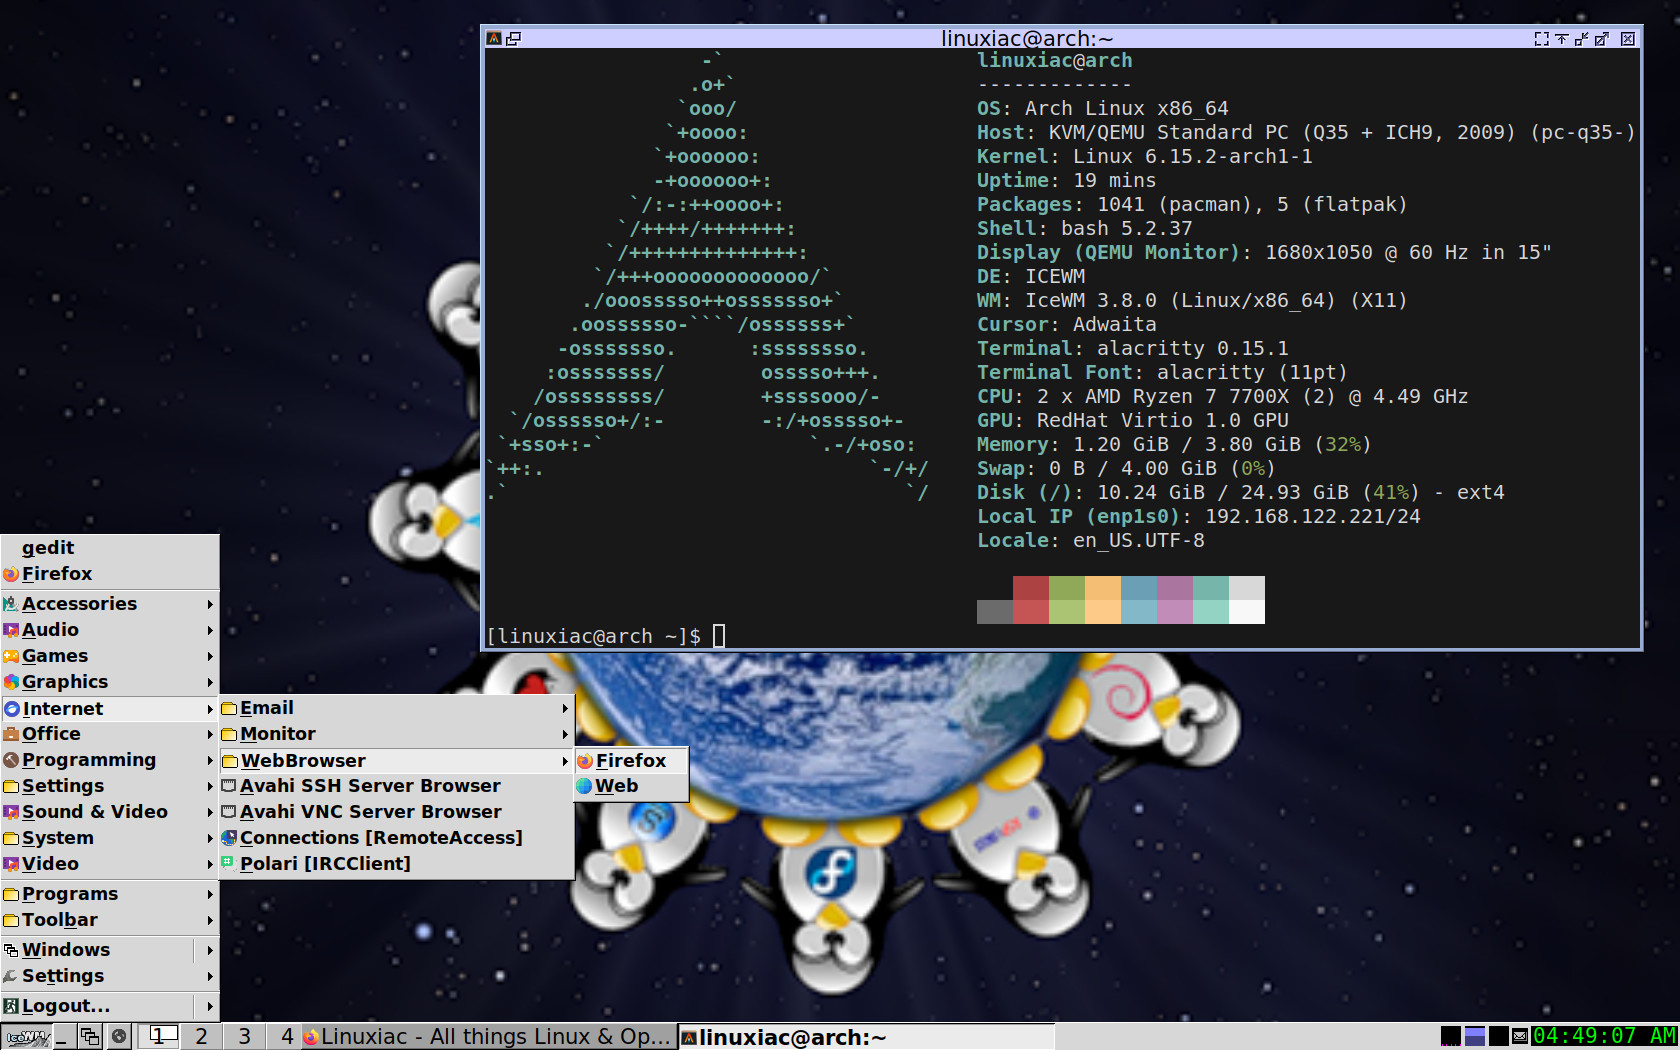
Task: Switch to workspace 1
Action: [x=157, y=1037]
